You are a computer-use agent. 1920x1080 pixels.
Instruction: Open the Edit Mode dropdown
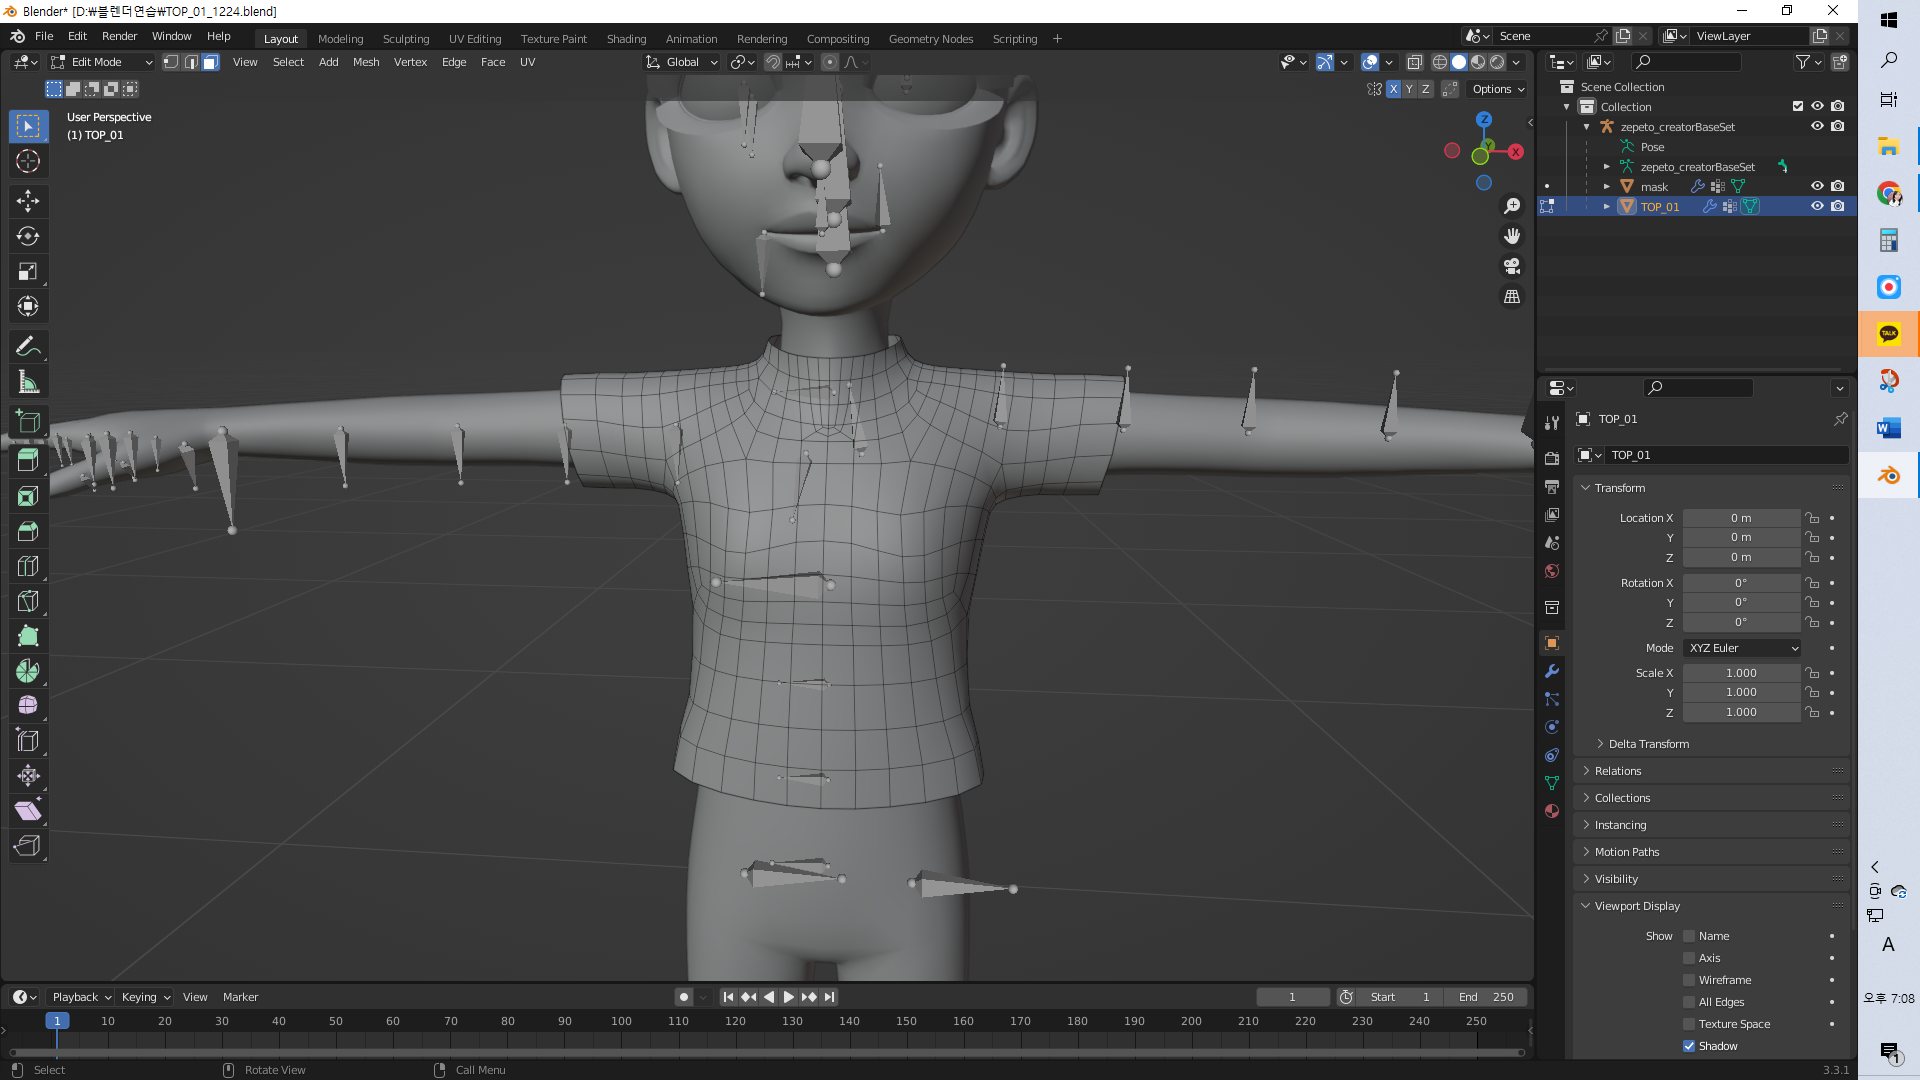pos(102,62)
